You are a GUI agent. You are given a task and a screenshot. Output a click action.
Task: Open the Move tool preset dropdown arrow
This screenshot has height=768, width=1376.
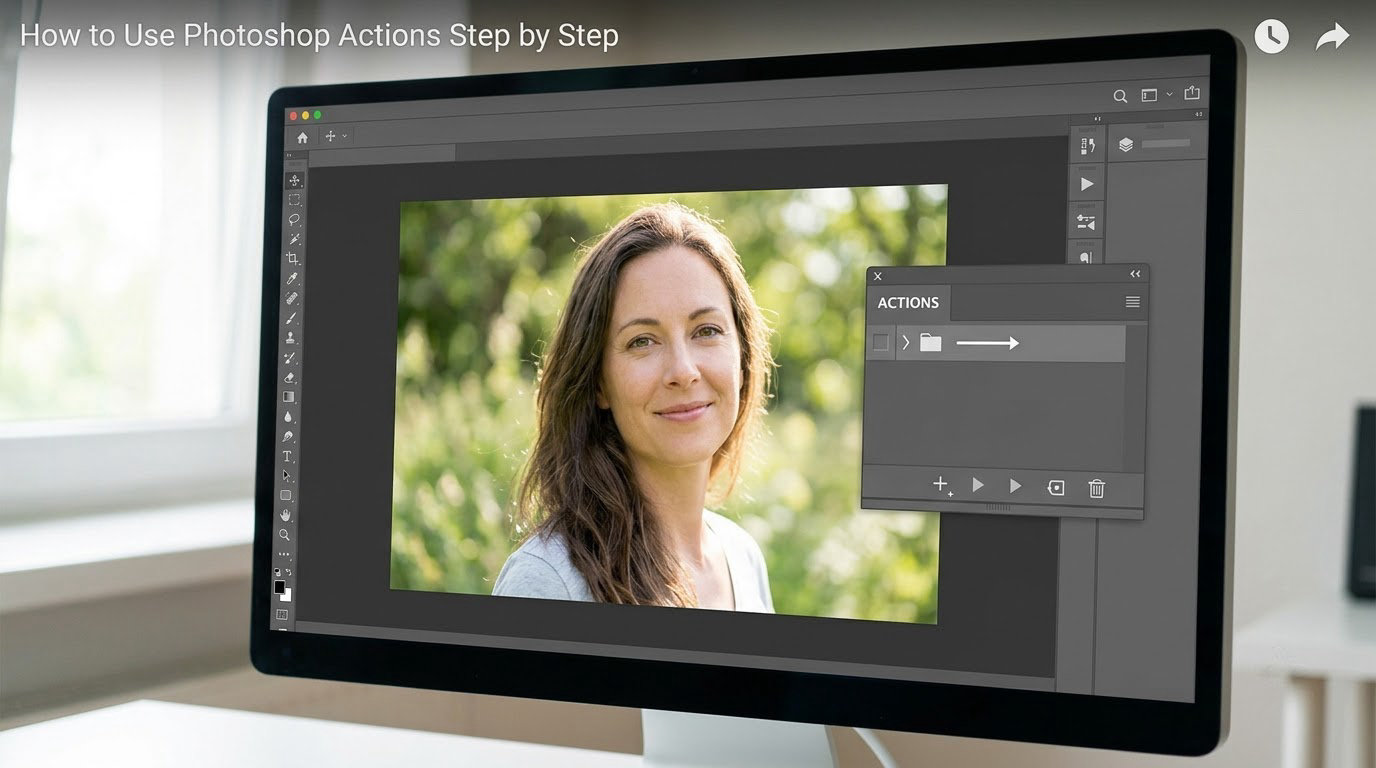pos(345,136)
